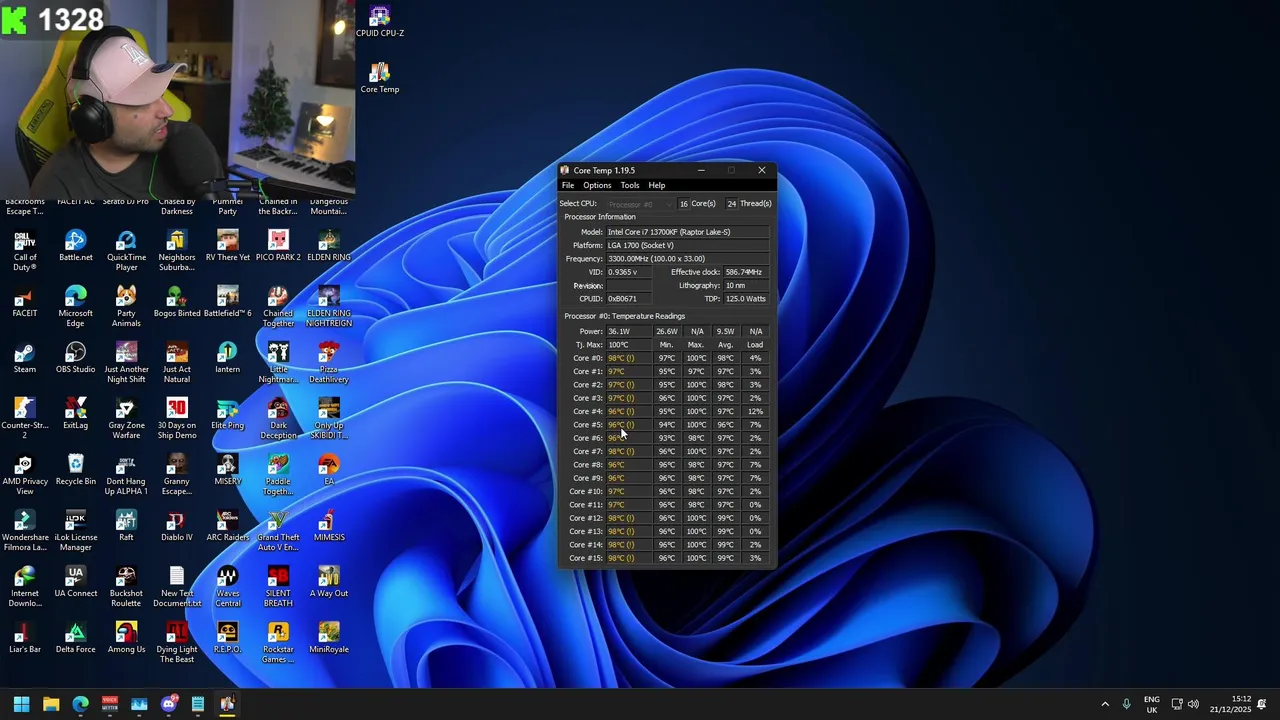The height and width of the screenshot is (720, 1280).
Task: Switch ENG UK input language
Action: click(x=1152, y=704)
